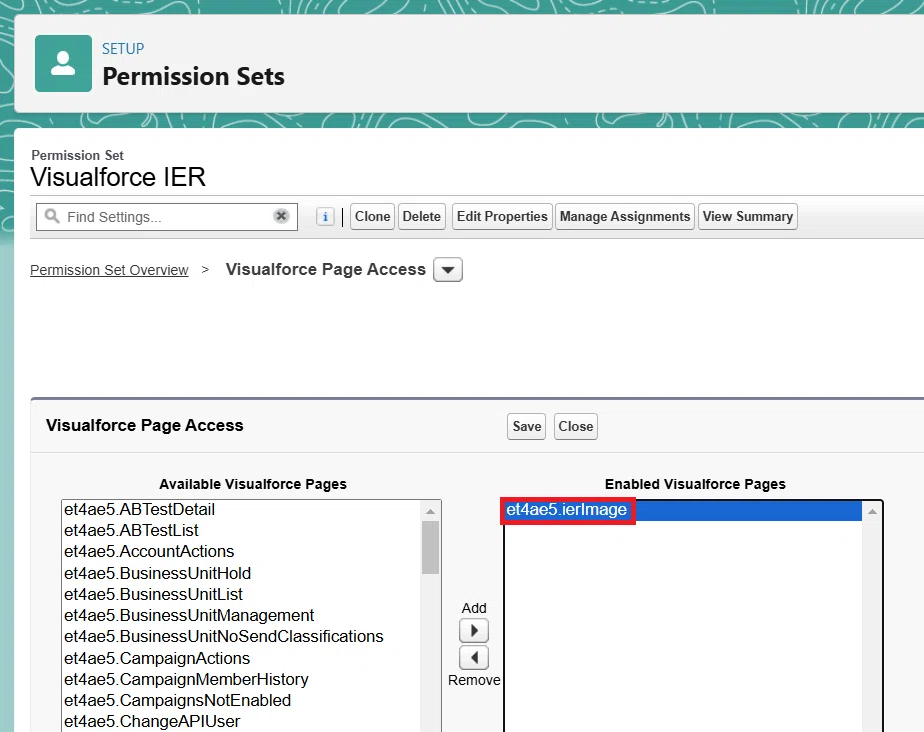Select et4ae5.CampaignActions page
The image size is (924, 732).
[x=240, y=658]
